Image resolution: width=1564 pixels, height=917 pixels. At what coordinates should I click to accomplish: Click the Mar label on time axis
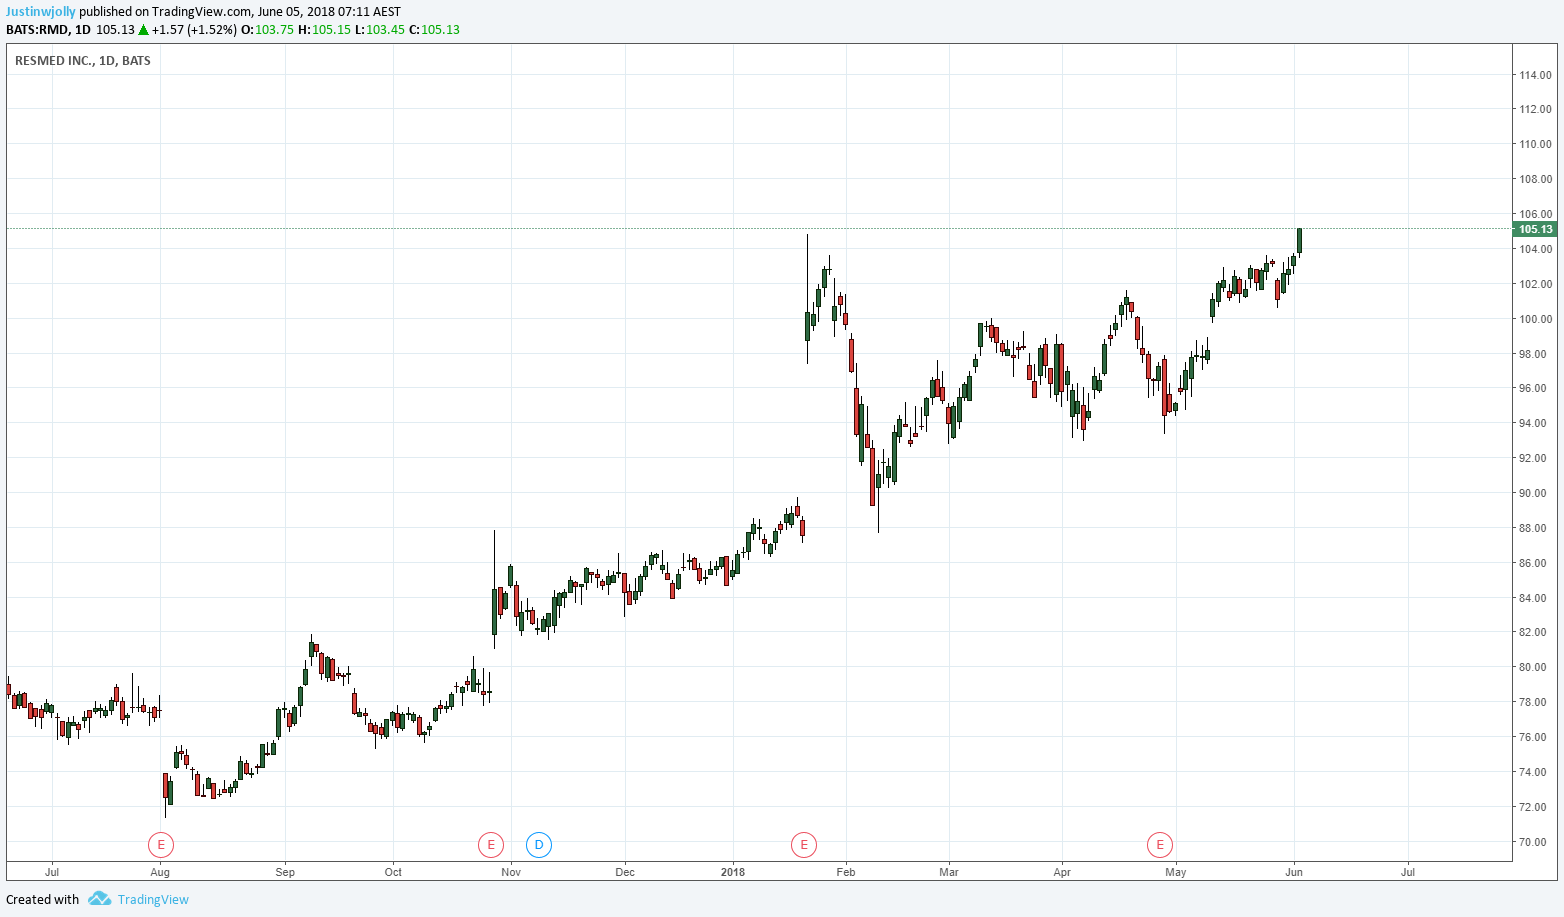(x=949, y=872)
